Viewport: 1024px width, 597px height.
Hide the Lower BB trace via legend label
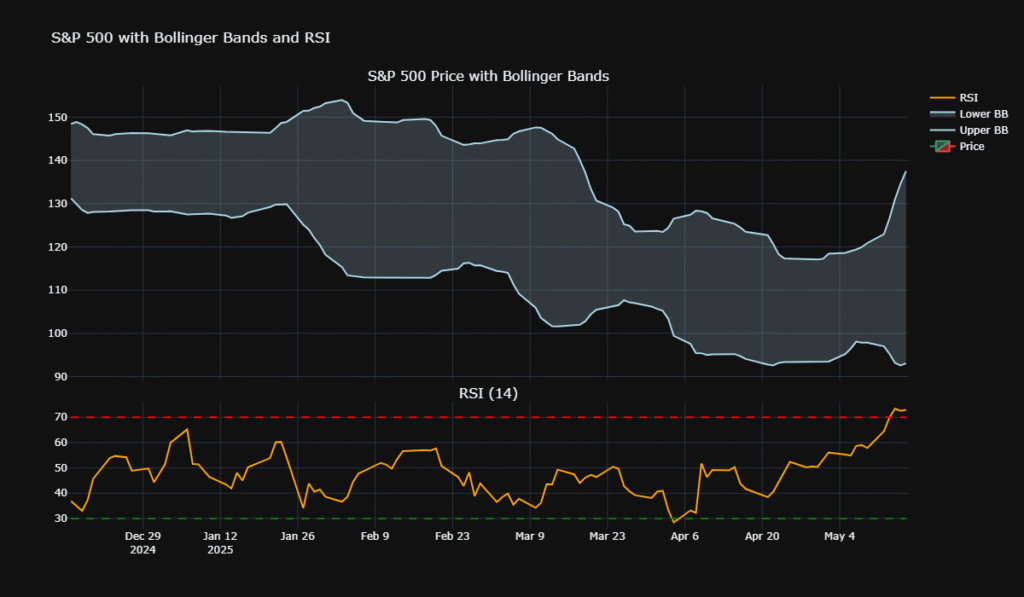[x=983, y=114]
